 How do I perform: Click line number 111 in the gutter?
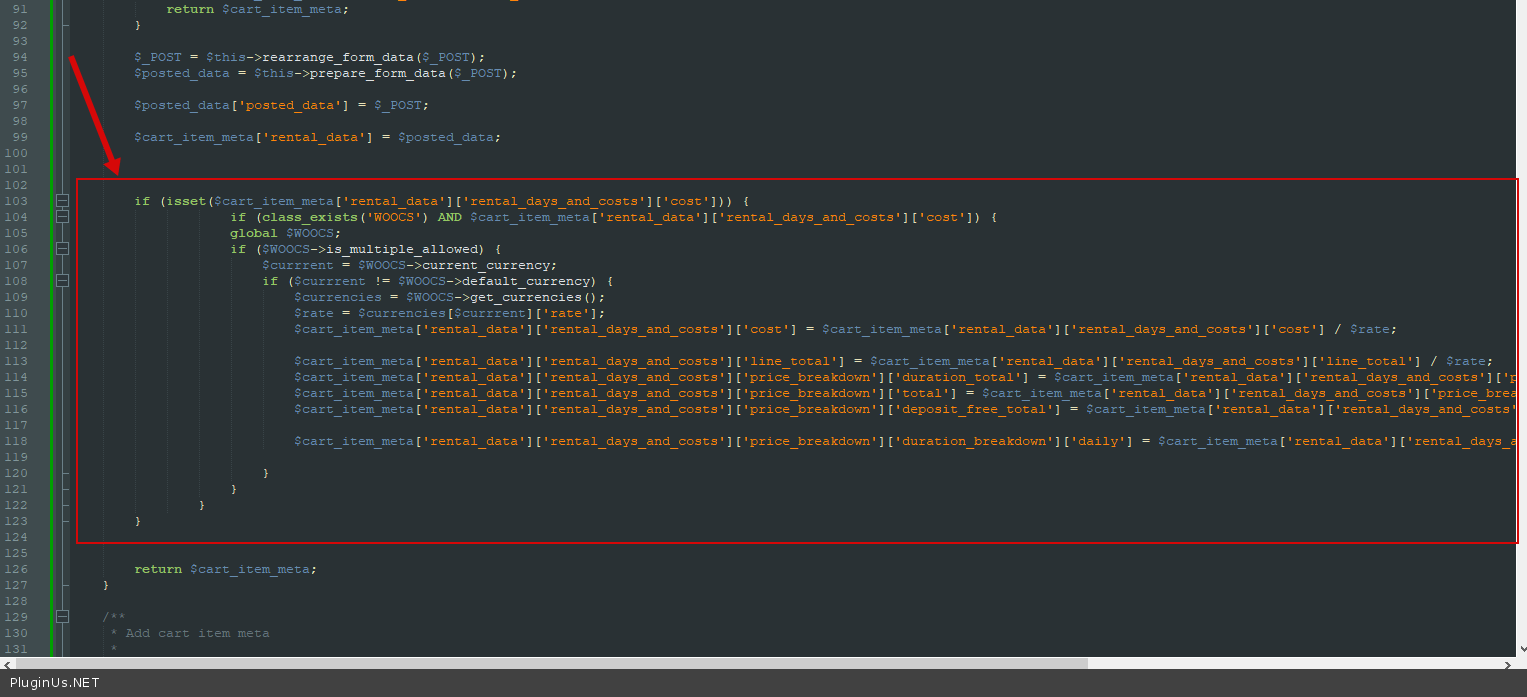pos(20,329)
